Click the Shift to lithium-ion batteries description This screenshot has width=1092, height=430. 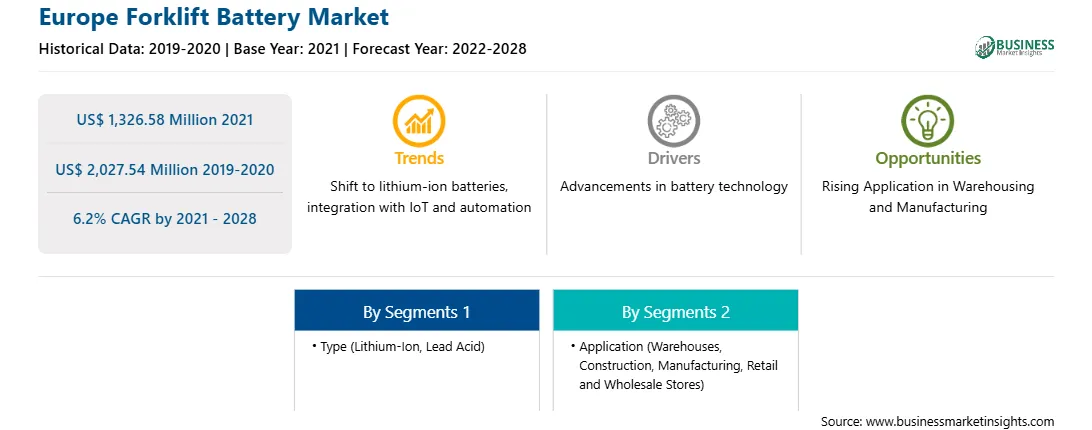point(419,197)
